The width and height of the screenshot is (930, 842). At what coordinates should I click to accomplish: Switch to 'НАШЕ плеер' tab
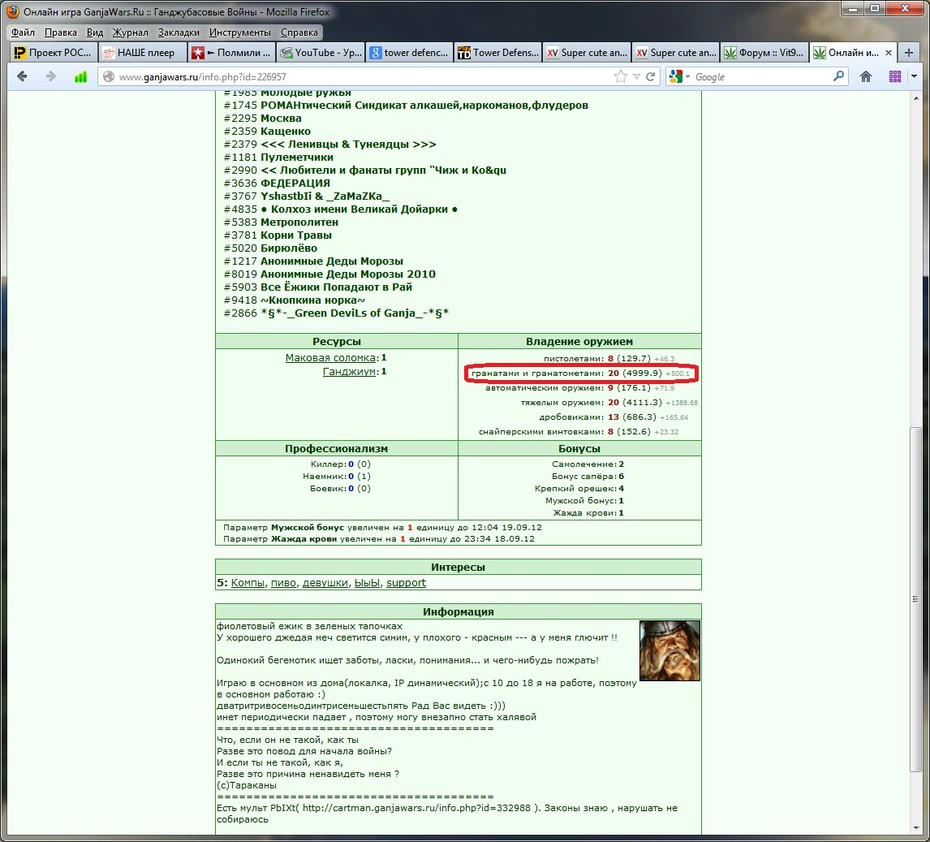tap(142, 53)
